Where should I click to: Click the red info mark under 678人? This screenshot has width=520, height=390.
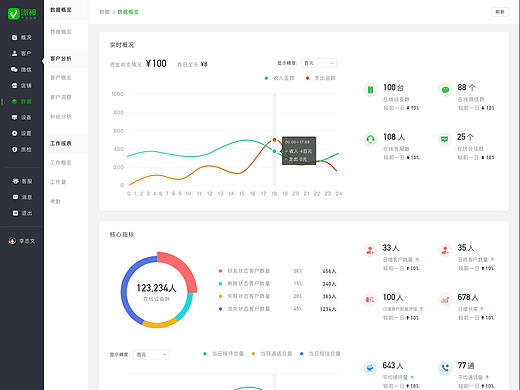pyautogui.click(x=482, y=309)
